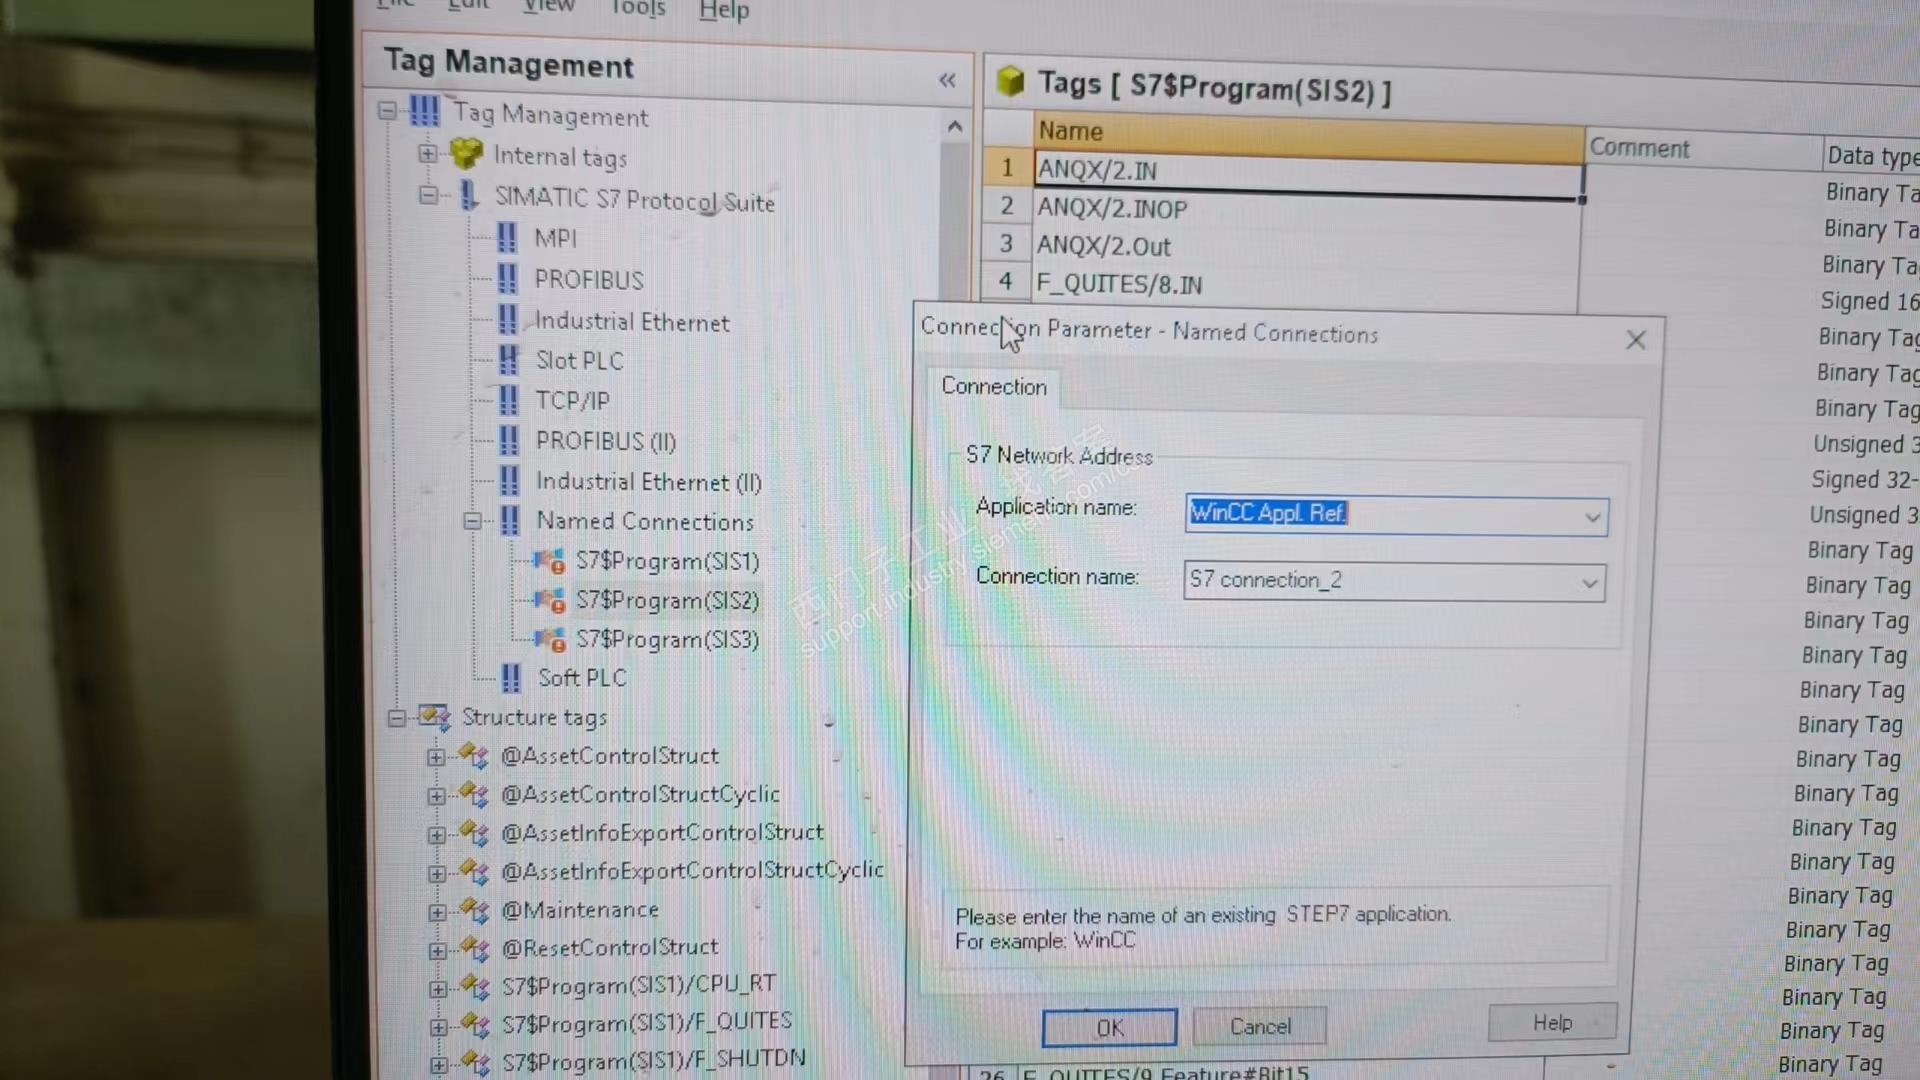Click the TCP/IP channel unit icon

click(x=508, y=400)
